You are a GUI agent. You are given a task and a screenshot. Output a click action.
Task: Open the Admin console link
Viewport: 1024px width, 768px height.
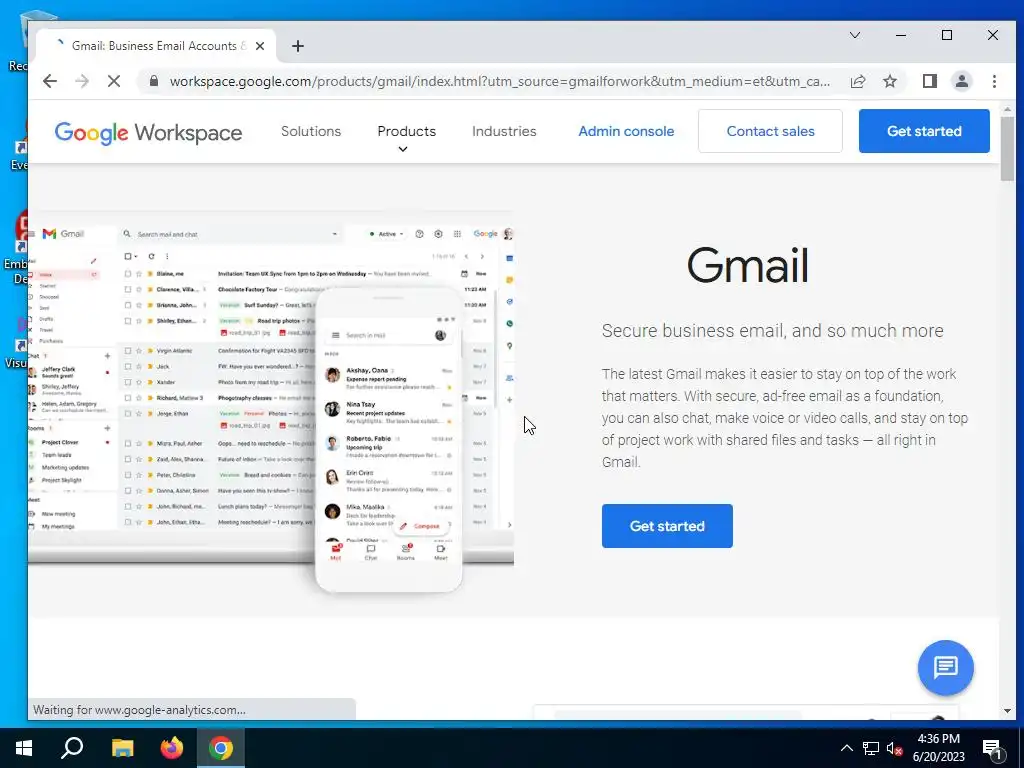626,131
